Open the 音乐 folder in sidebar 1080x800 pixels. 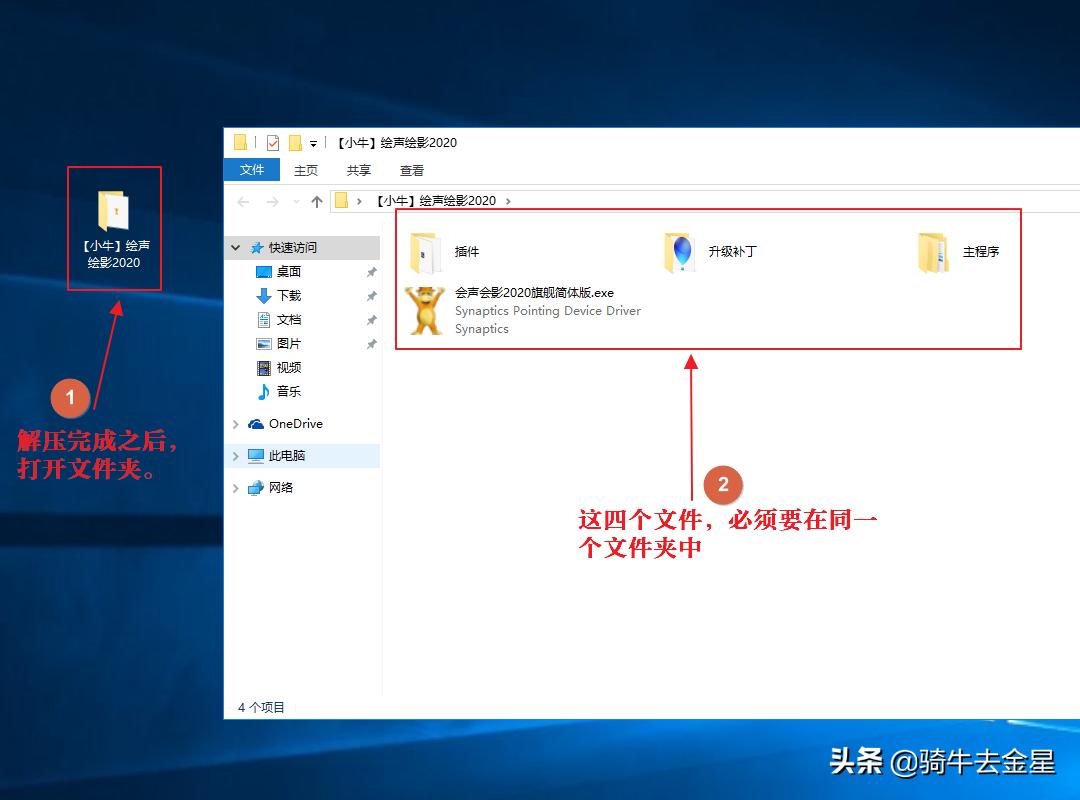[x=289, y=391]
